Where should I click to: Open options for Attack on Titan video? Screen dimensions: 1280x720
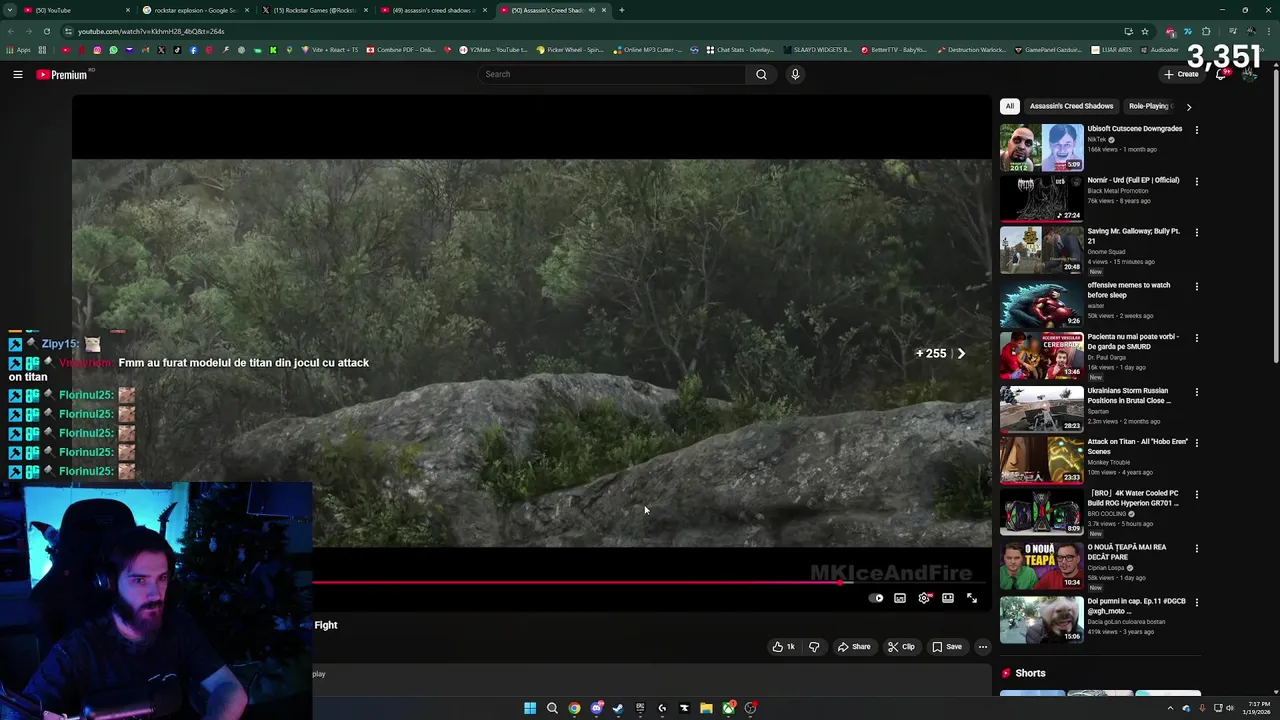(1196, 443)
